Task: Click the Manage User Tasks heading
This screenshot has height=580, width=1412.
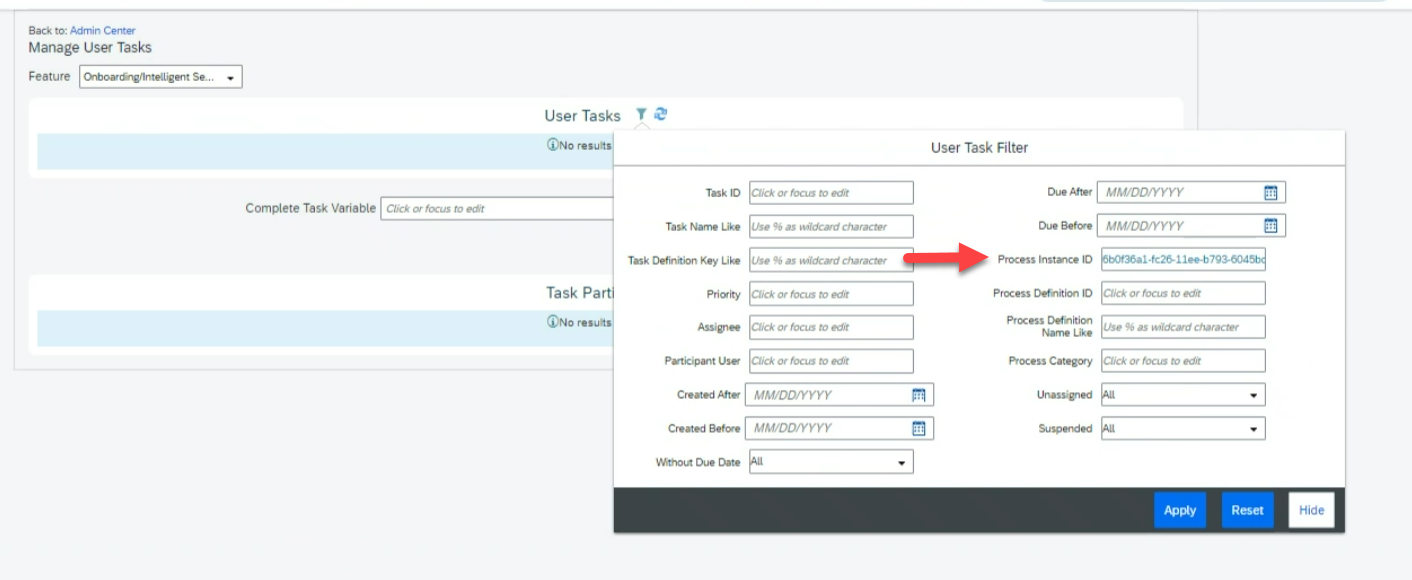Action: pos(90,47)
